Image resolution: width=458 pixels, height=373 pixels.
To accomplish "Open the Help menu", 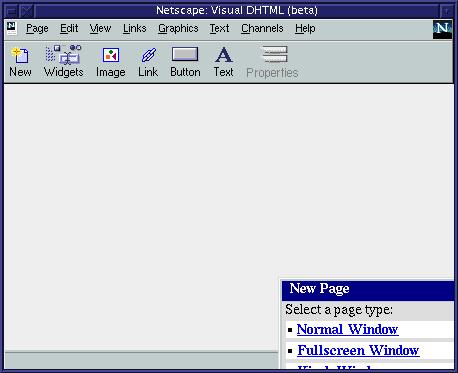I will click(x=305, y=29).
